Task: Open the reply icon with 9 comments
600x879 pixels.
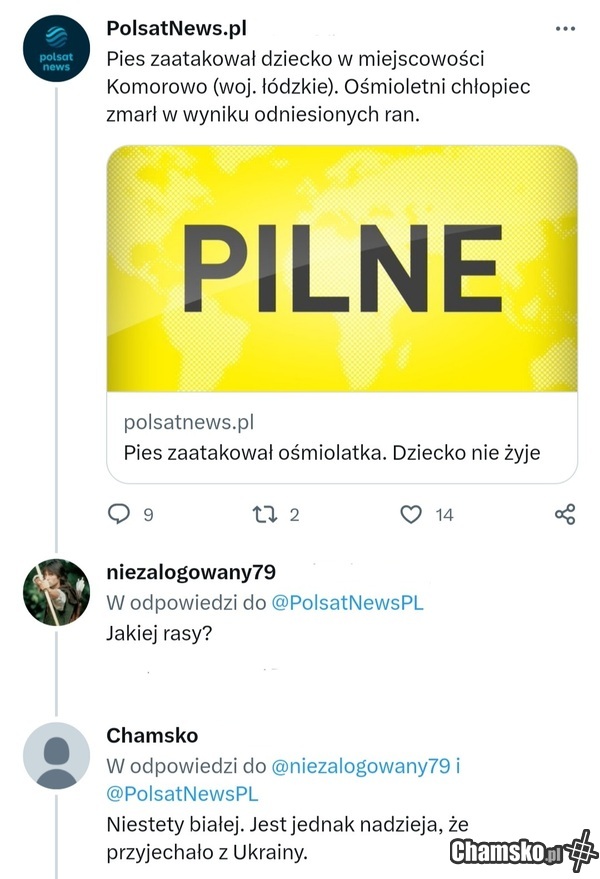Action: [x=120, y=514]
